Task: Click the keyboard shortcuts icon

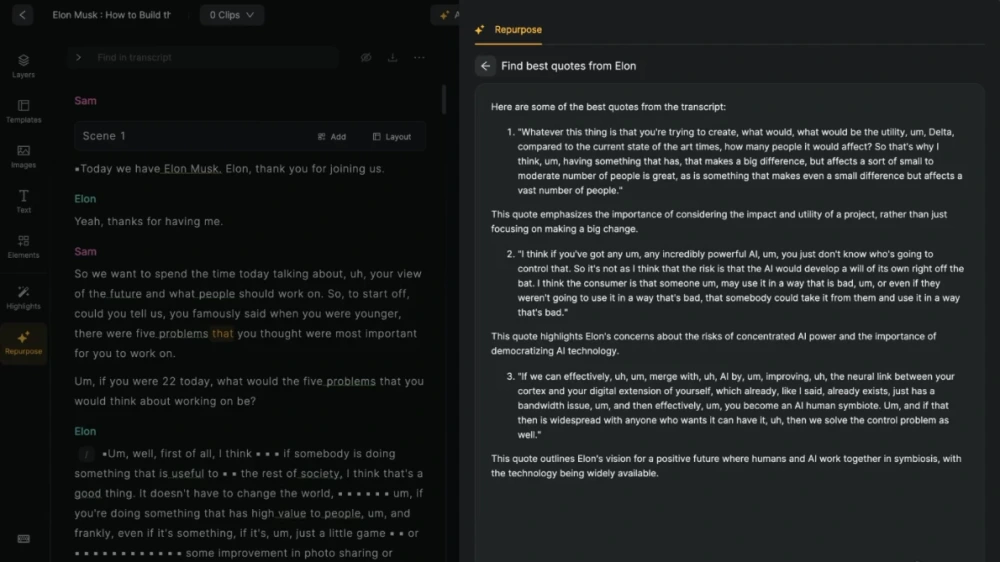Action: [23, 538]
